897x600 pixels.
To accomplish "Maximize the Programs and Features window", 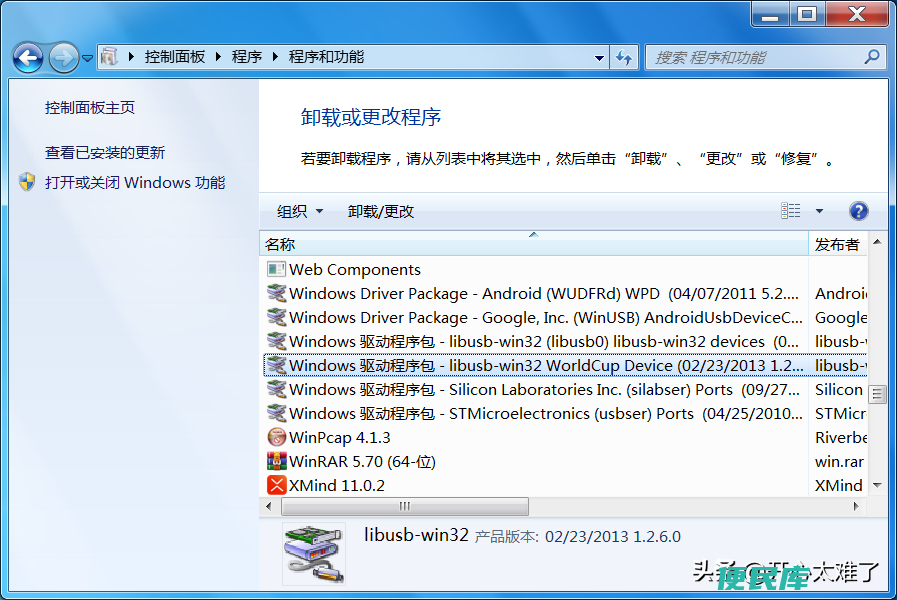I will (x=807, y=14).
